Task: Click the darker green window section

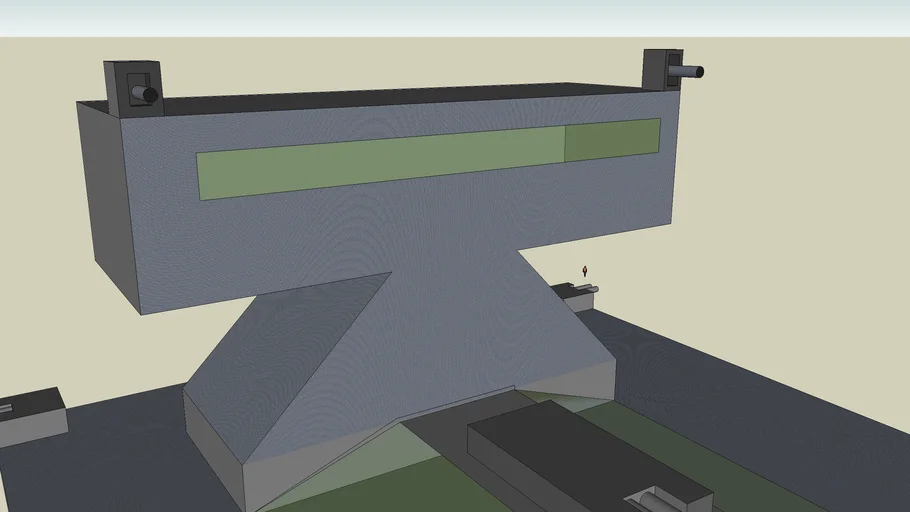Action: tap(612, 138)
